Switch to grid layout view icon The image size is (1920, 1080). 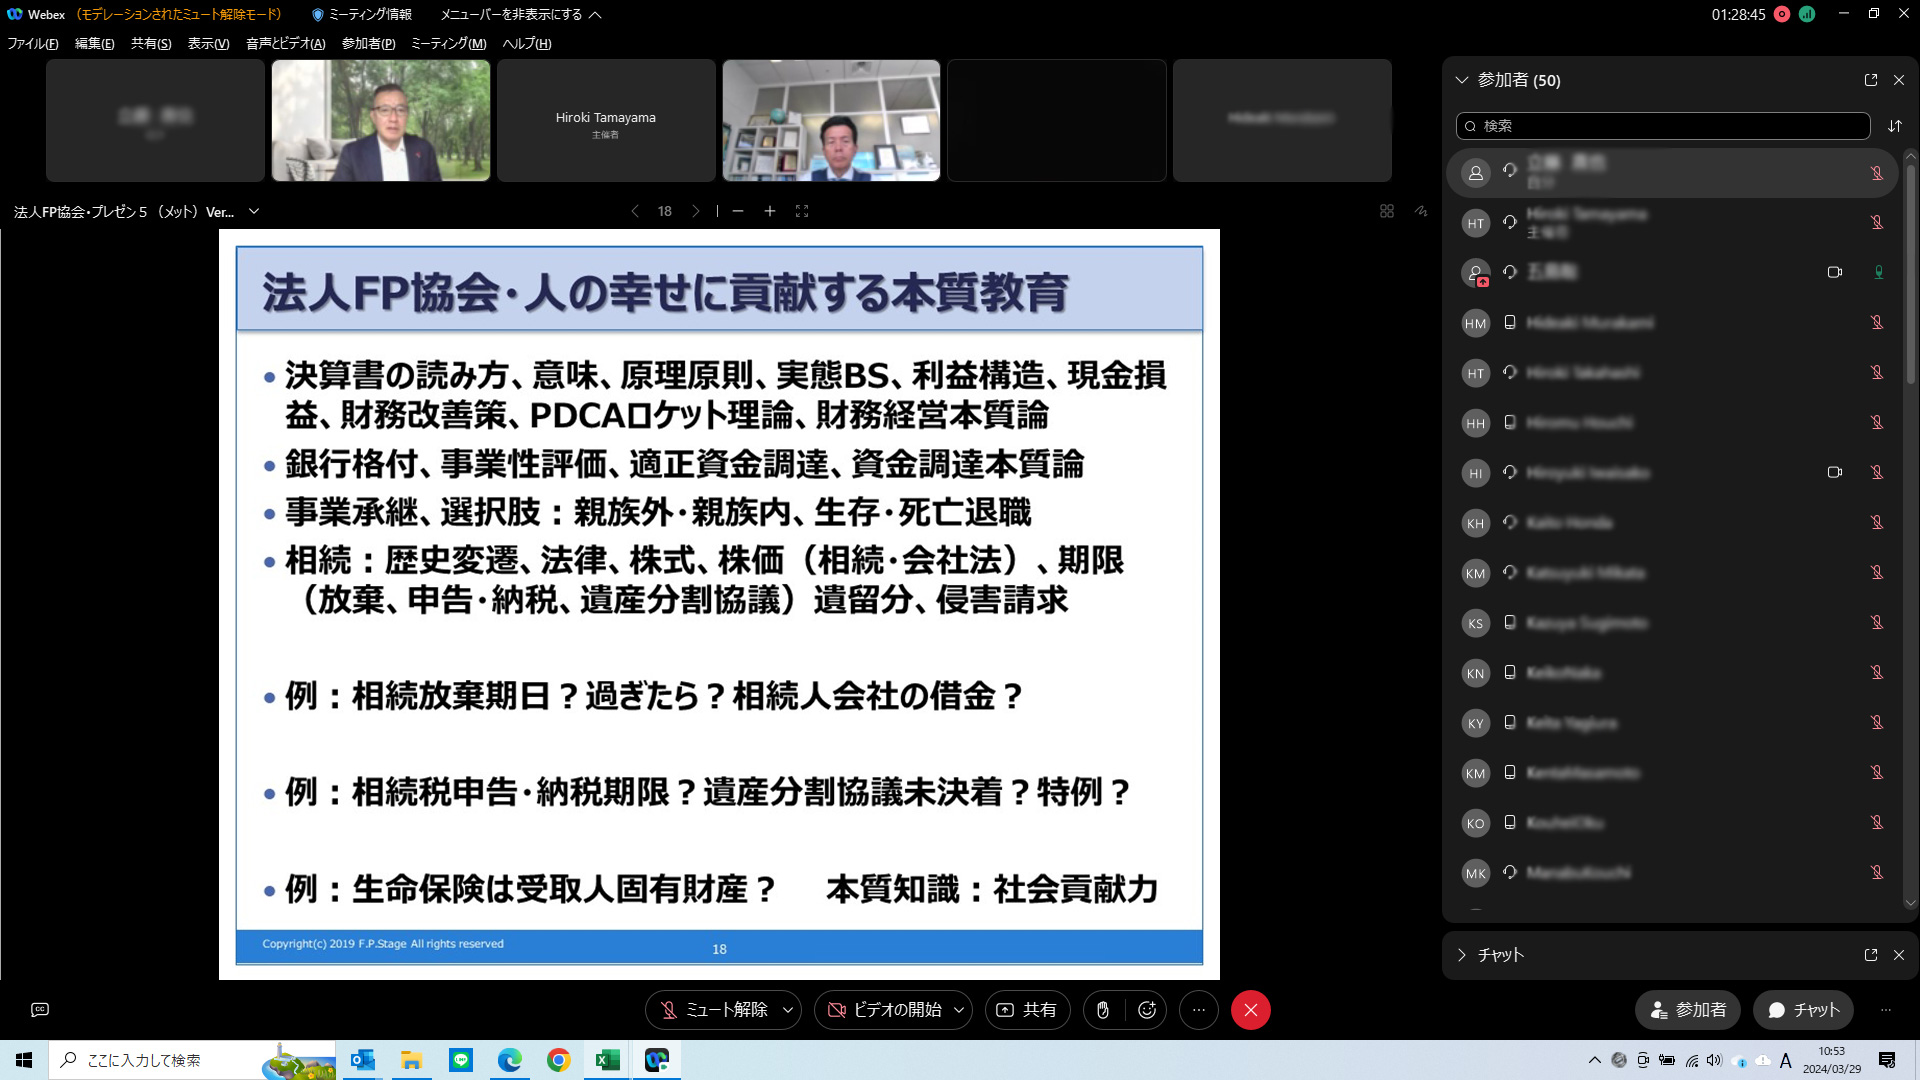(1386, 211)
